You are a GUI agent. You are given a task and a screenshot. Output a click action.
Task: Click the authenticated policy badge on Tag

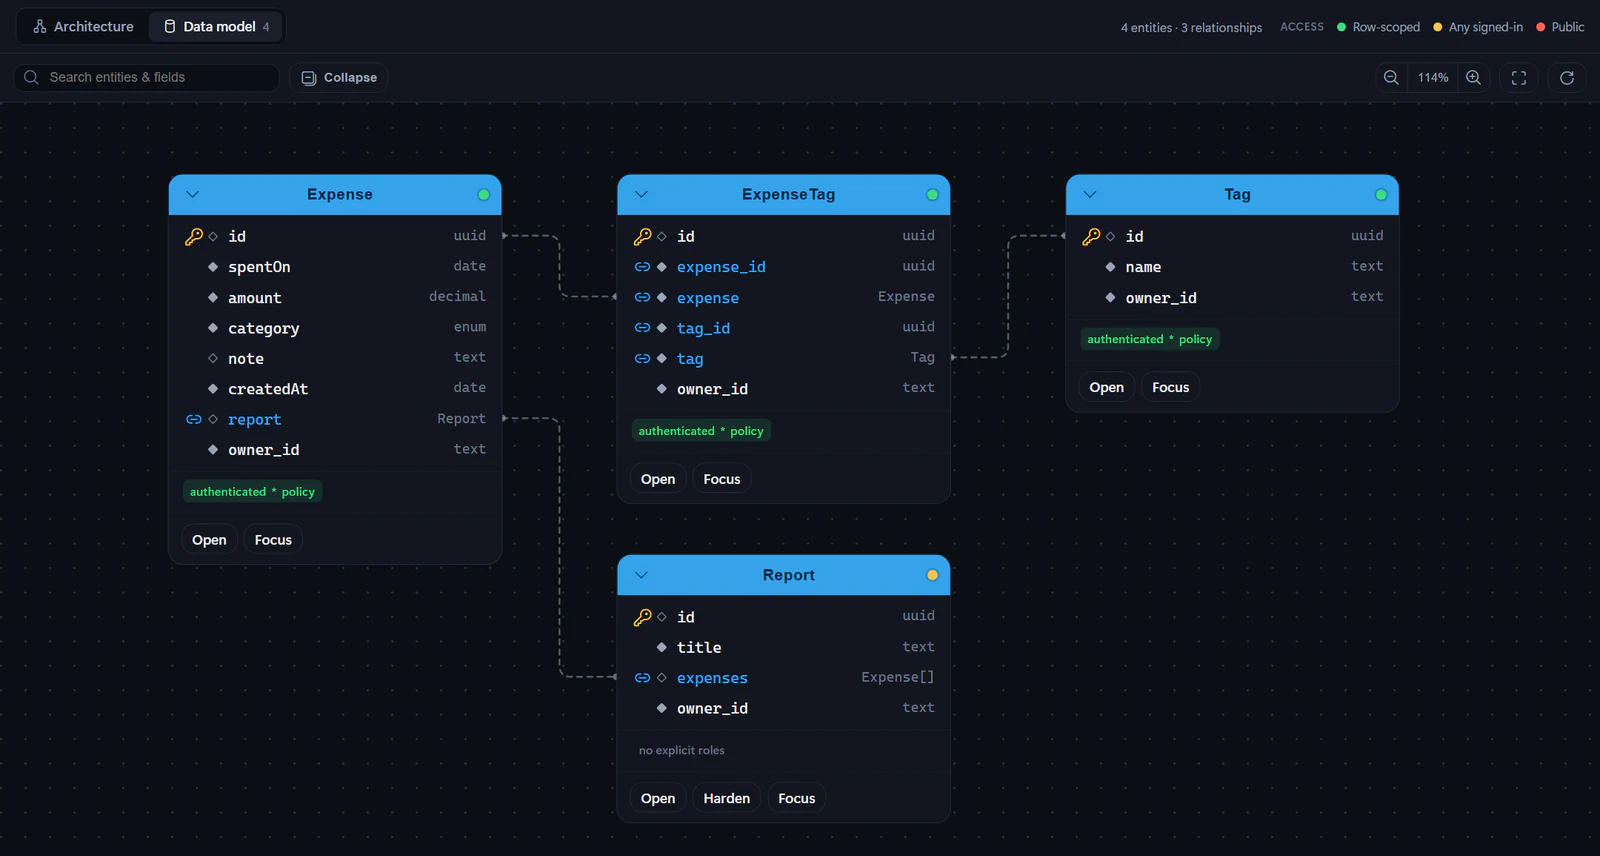(1150, 339)
